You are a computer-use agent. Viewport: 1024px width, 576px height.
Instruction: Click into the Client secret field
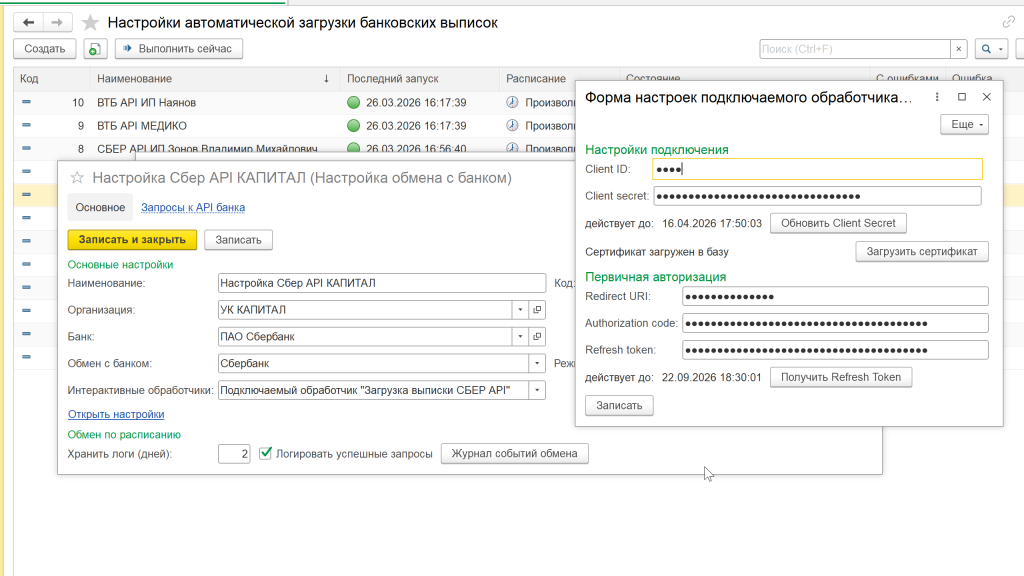816,196
